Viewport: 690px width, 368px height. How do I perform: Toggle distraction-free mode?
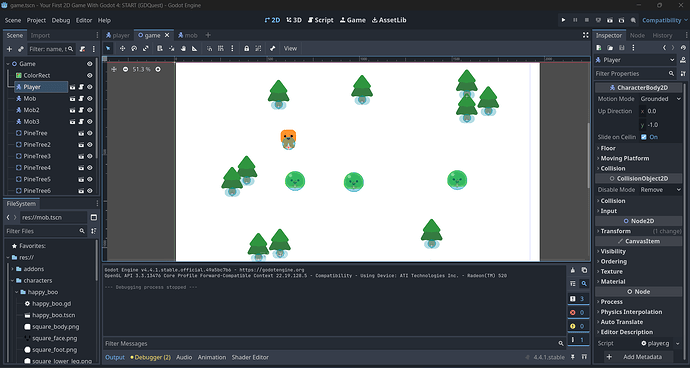click(585, 35)
